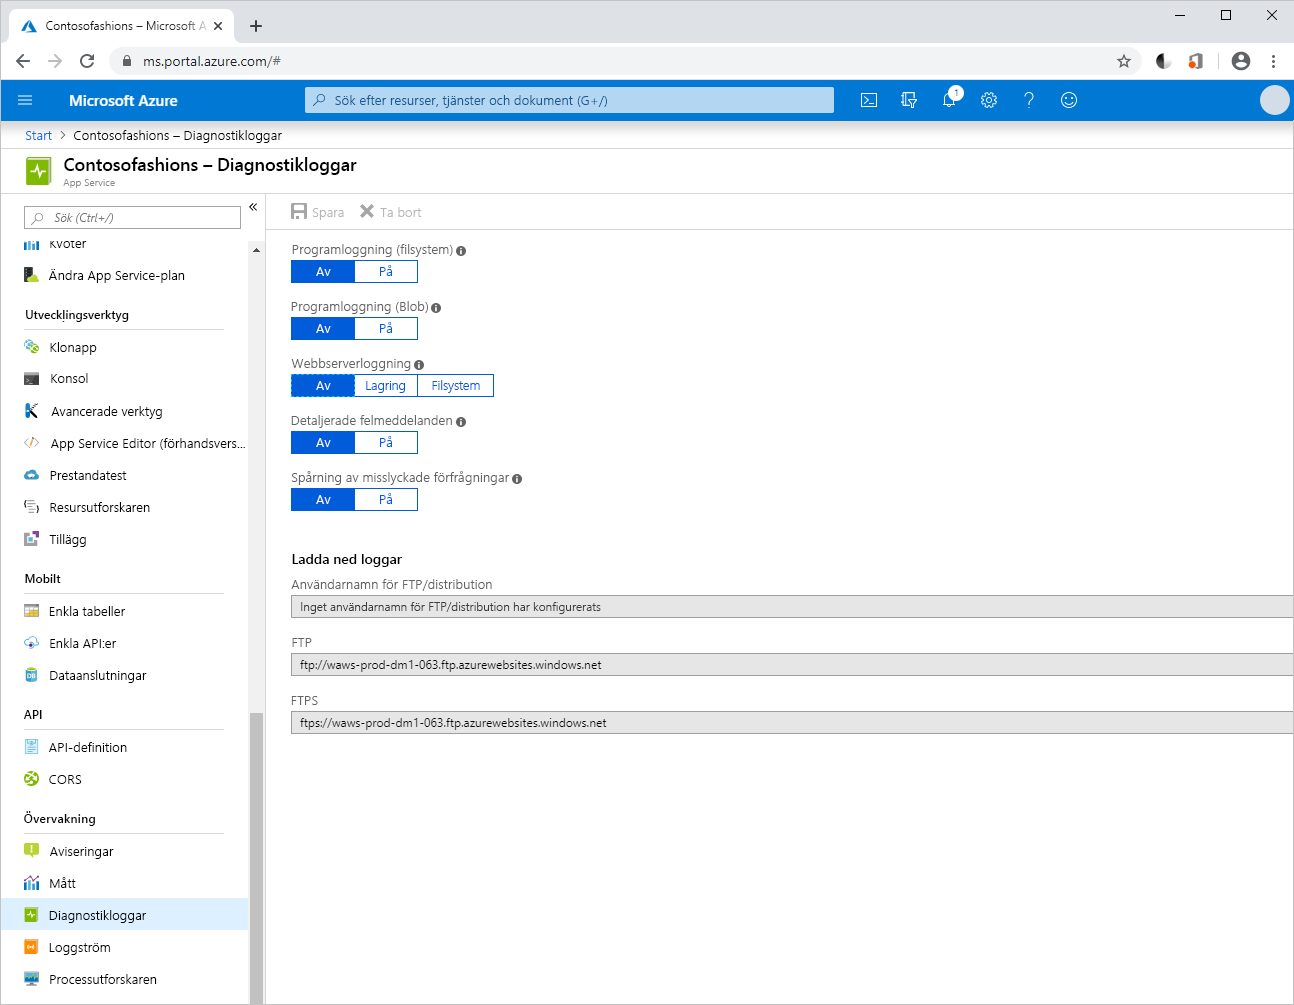Click the Chrome profile icon
The image size is (1294, 1005).
click(1241, 61)
